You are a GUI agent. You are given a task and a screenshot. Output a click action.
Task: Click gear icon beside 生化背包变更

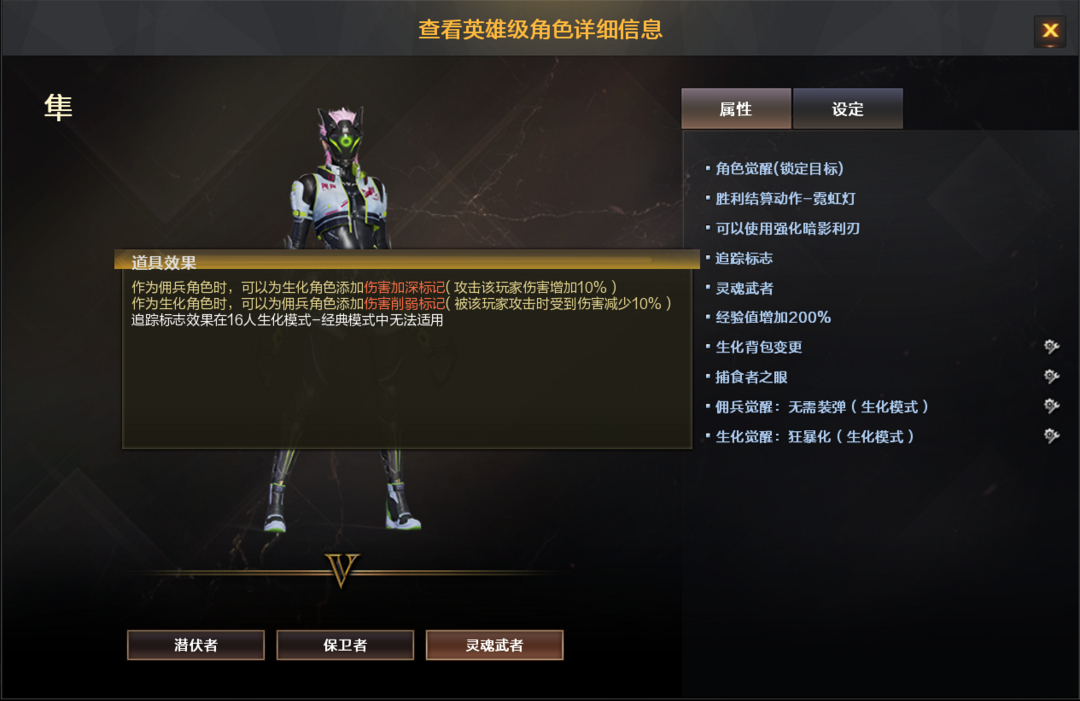point(1051,346)
